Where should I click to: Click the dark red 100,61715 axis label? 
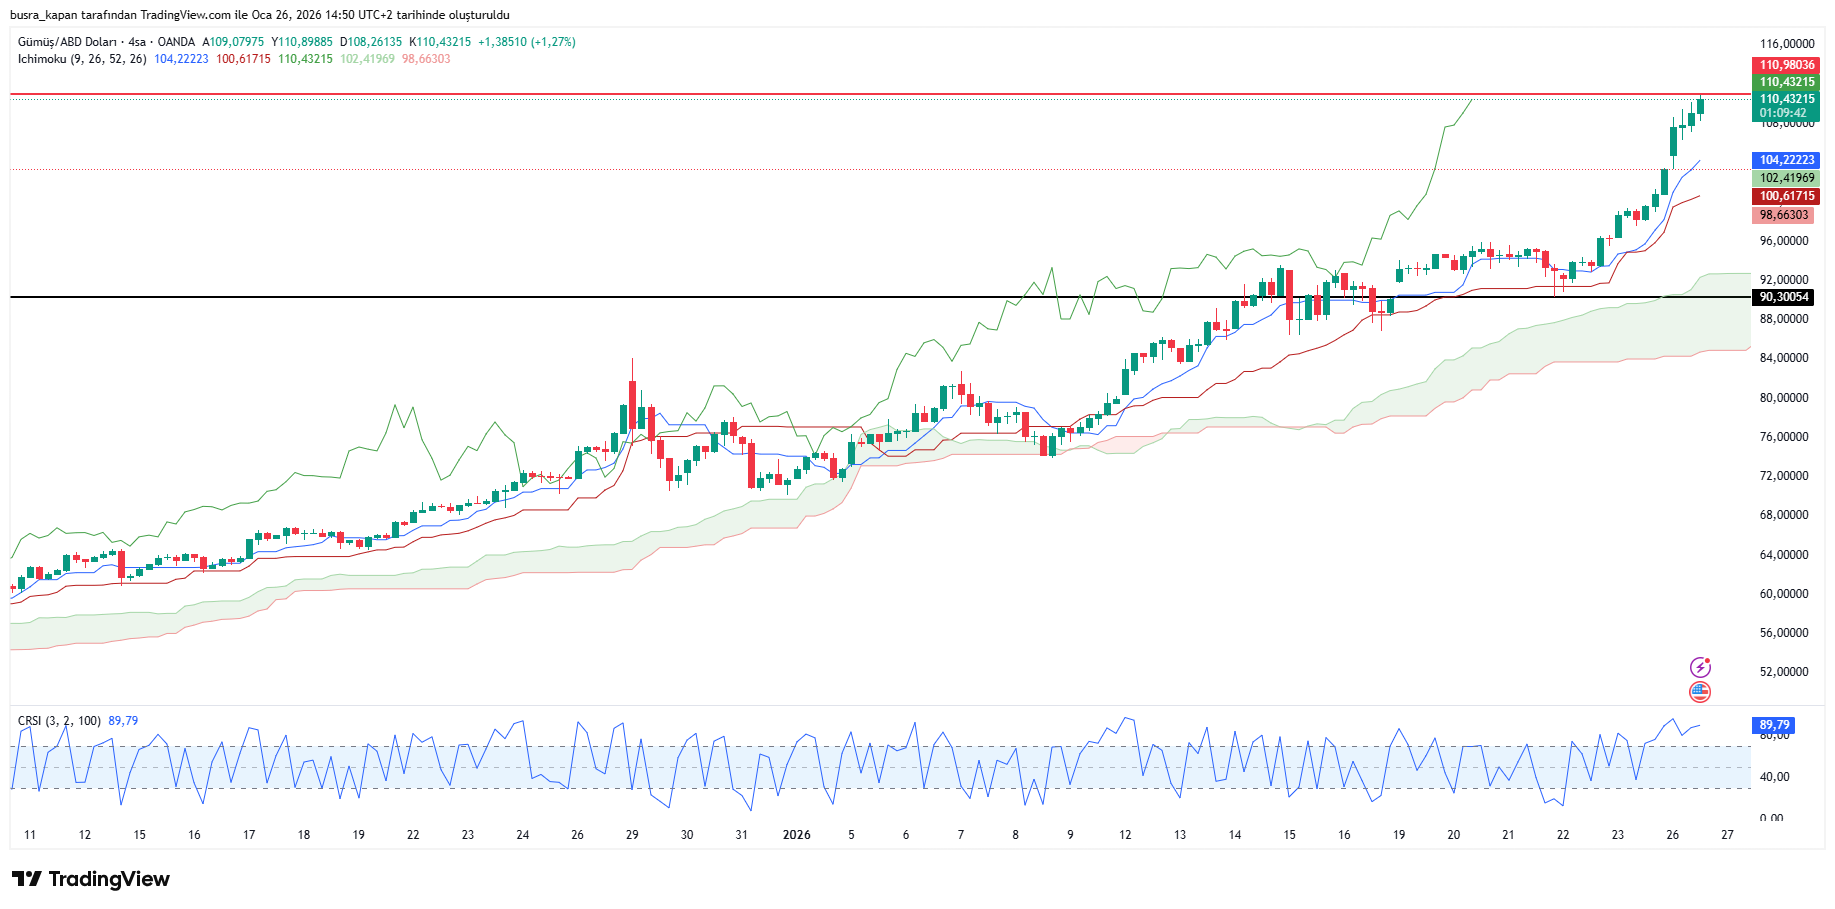click(x=1786, y=196)
